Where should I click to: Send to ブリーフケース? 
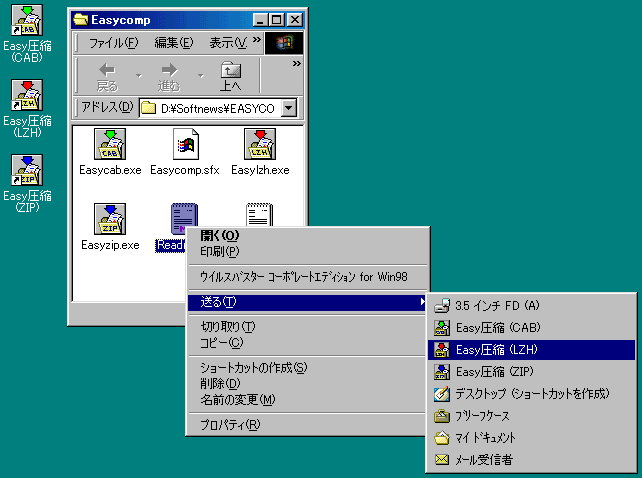point(531,416)
